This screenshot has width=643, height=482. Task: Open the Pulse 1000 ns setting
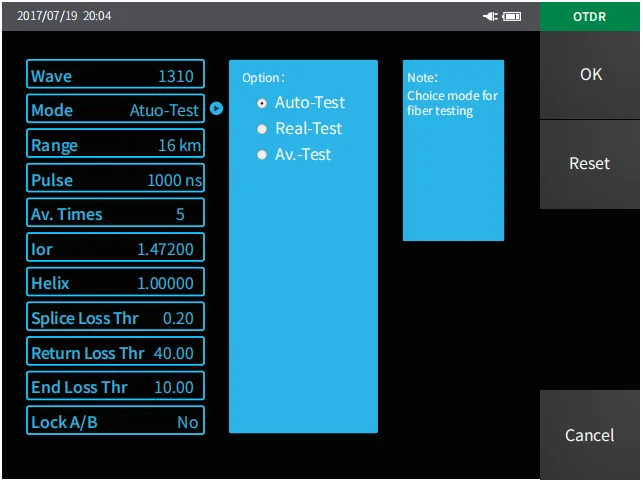[x=115, y=178]
